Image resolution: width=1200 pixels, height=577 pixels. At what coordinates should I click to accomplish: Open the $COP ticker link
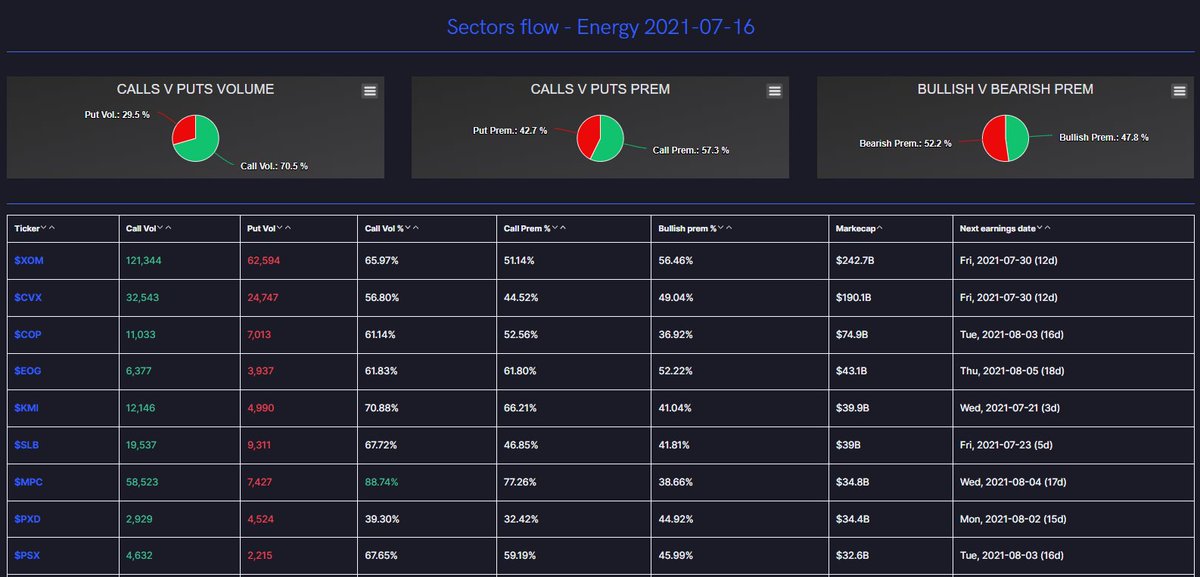28,334
